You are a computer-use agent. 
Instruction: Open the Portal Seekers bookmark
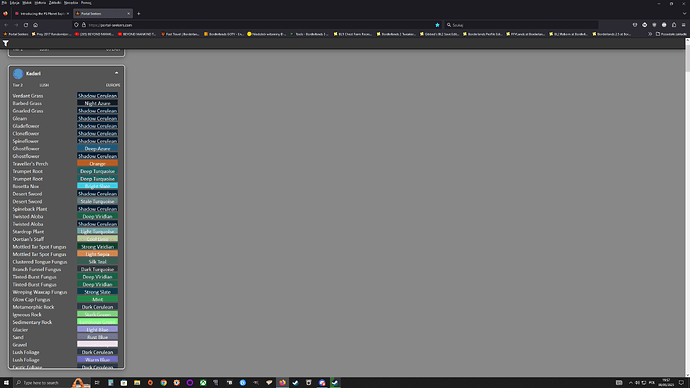click(x=15, y=34)
